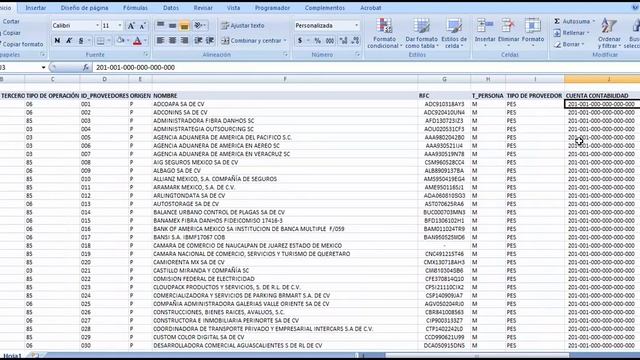Decrease decimal places icon
The width and height of the screenshot is (640, 360).
pyautogui.click(x=355, y=40)
